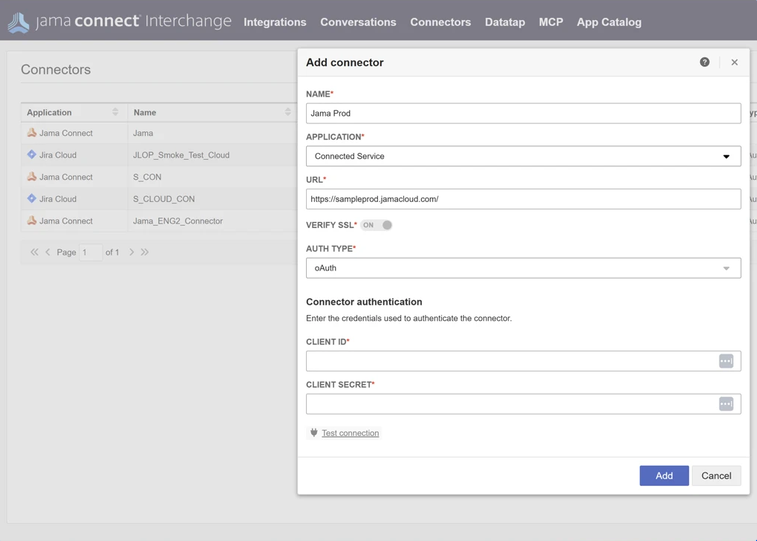757x541 pixels.
Task: Click the Jama Connect icon in Jama row
Action: click(x=32, y=133)
